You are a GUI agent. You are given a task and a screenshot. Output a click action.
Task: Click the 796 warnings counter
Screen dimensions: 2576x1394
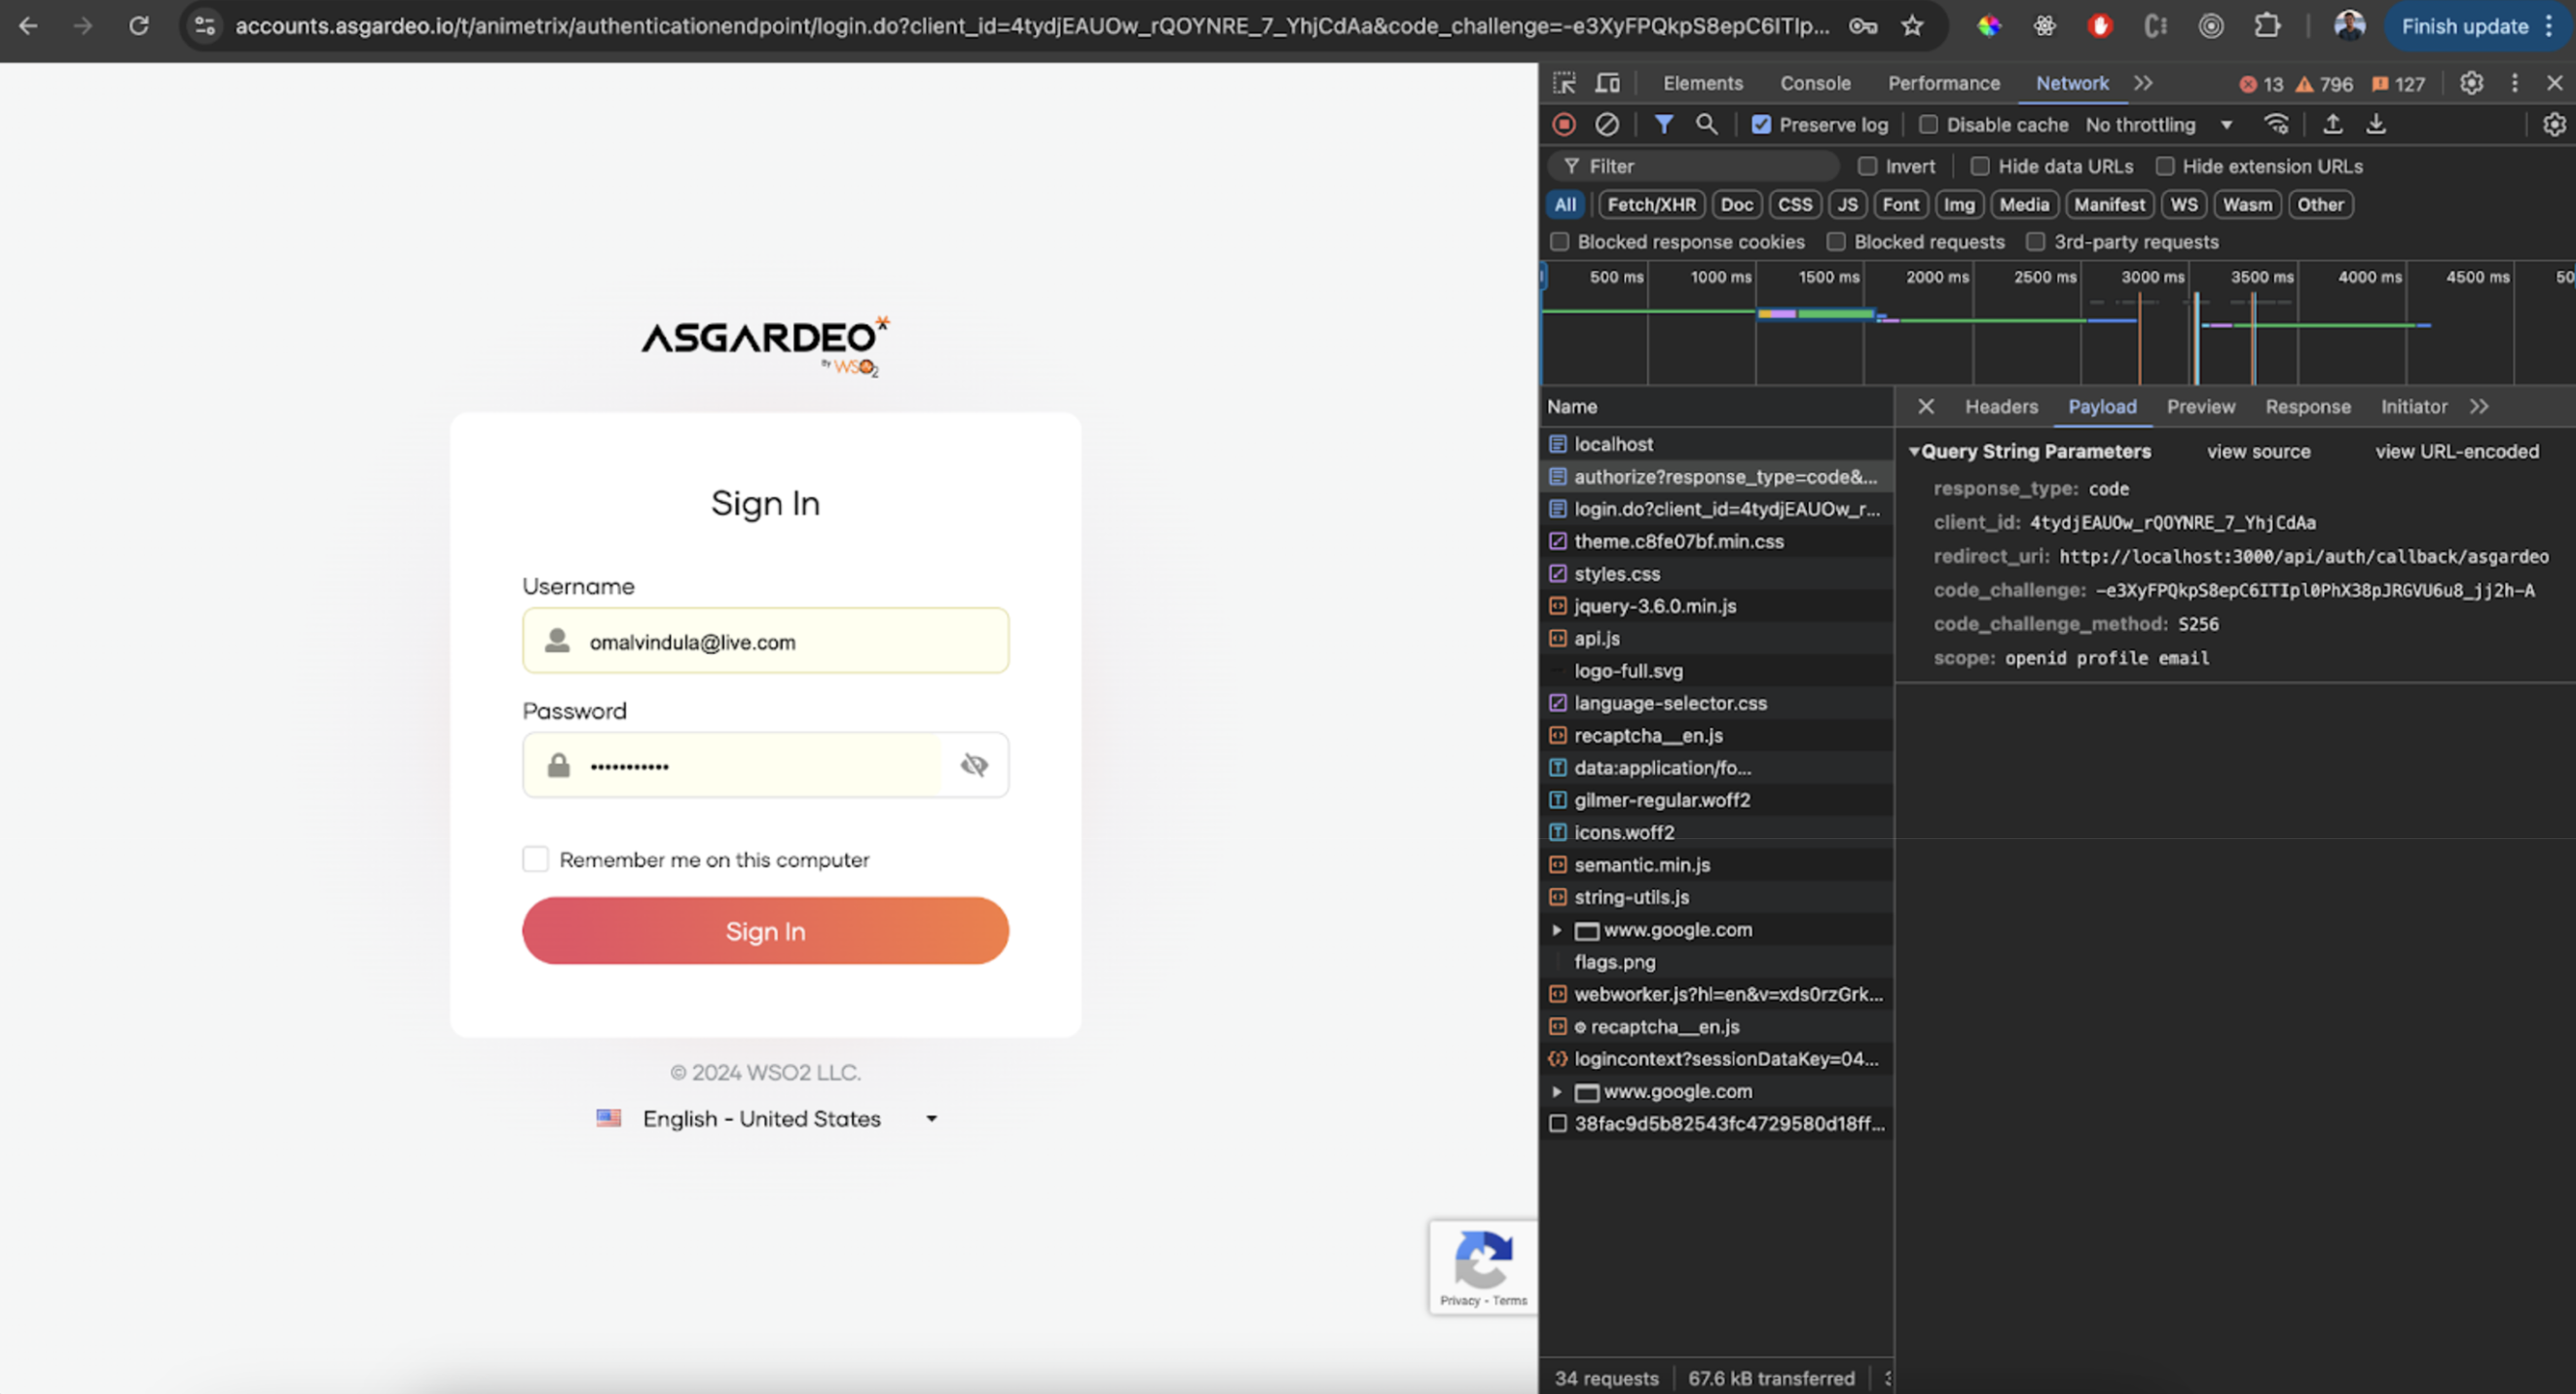pyautogui.click(x=2324, y=84)
